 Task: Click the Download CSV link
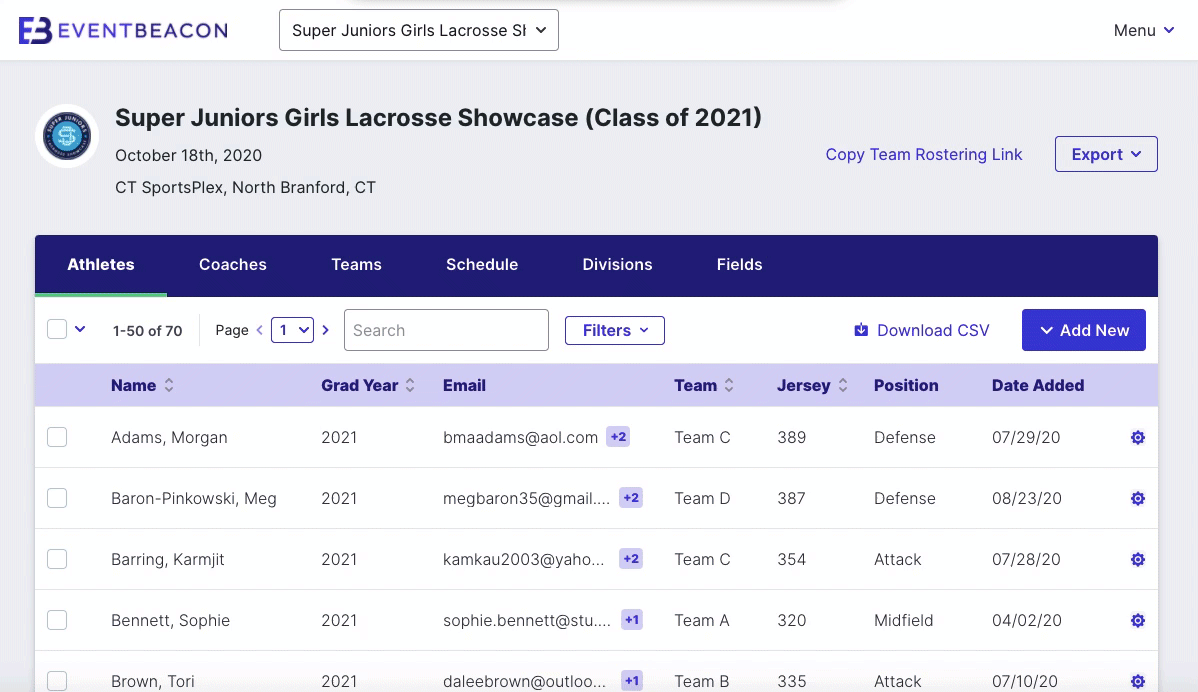(921, 330)
